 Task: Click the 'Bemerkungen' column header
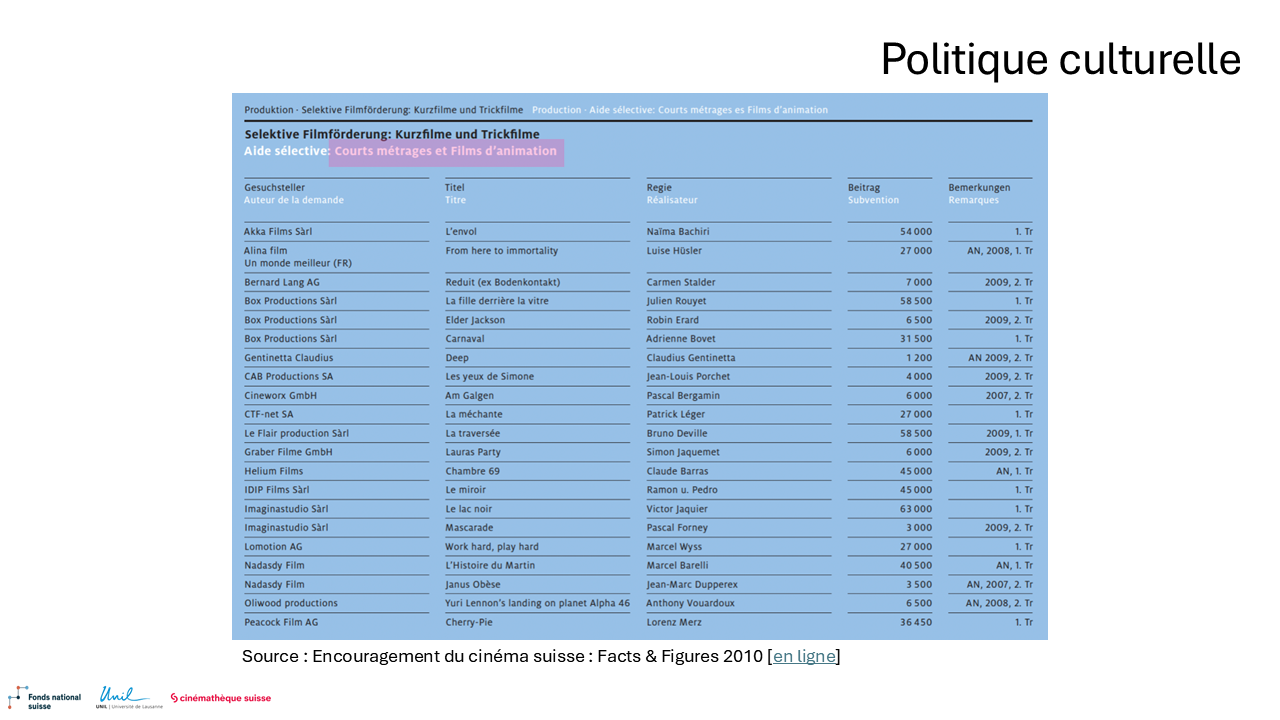click(979, 187)
